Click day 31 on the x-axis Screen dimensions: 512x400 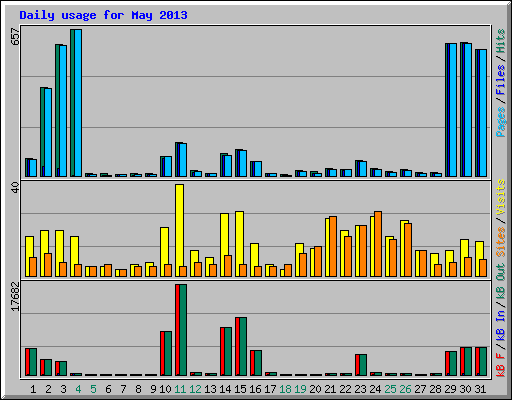click(480, 389)
